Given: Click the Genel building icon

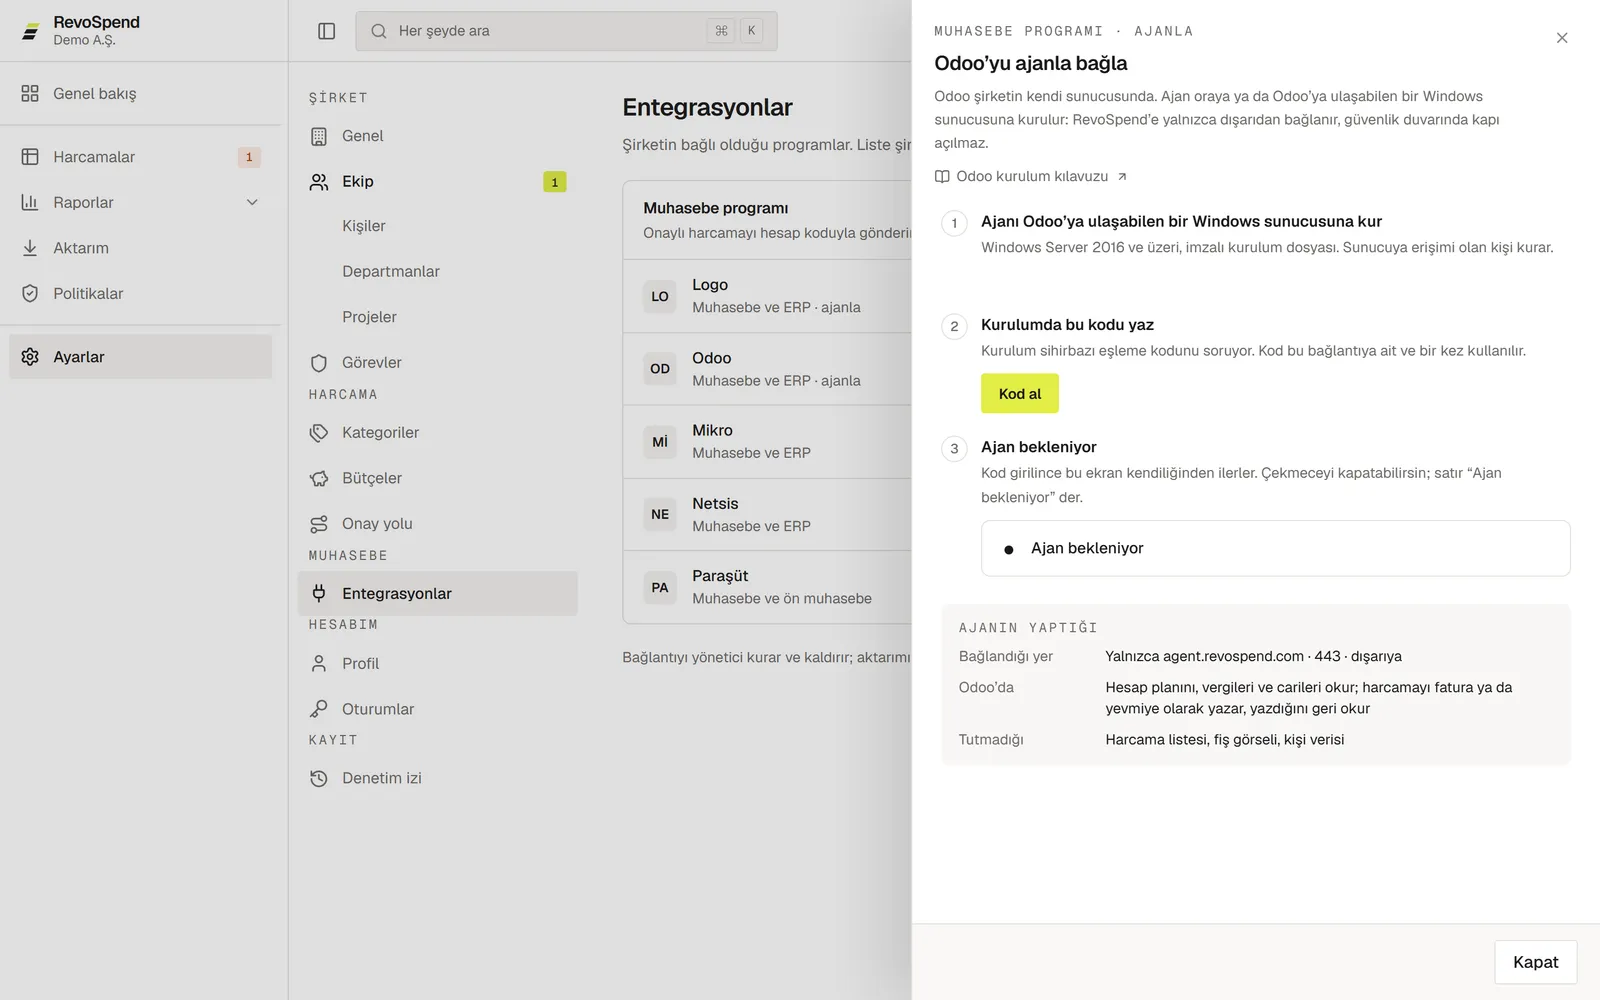Looking at the screenshot, I should [319, 136].
